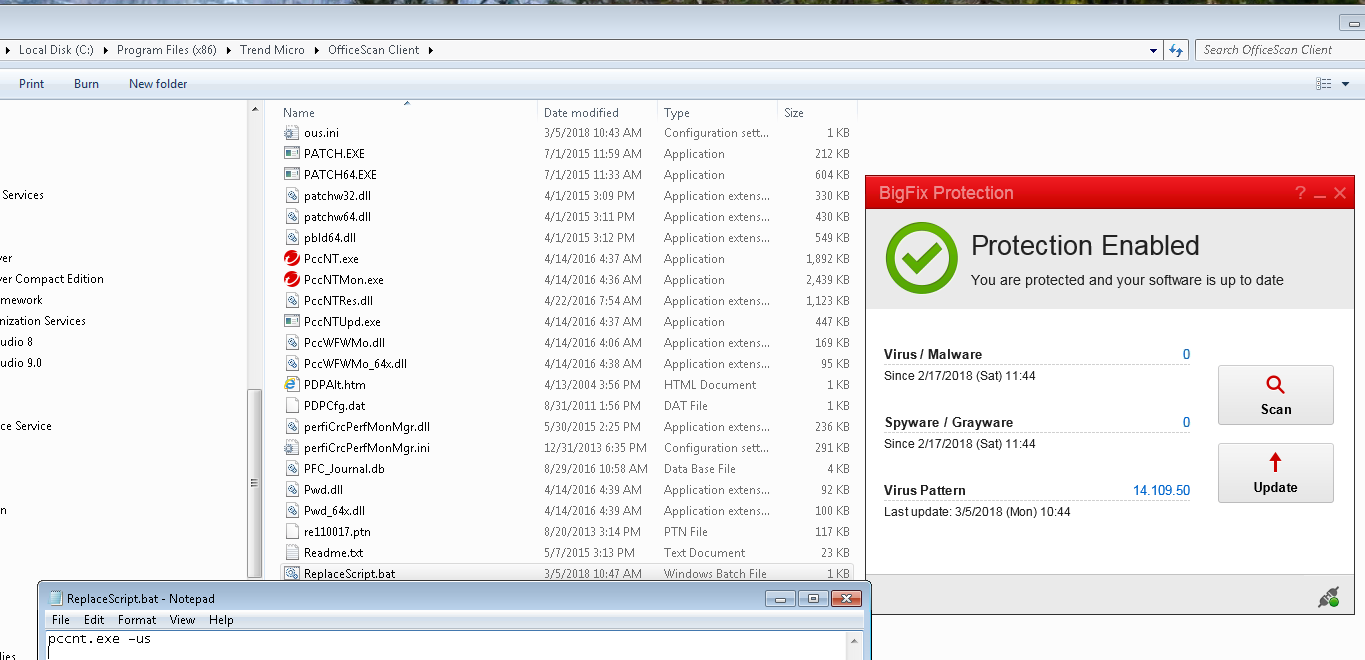Screen dimensions: 1365x660
Task: Open Notepad Format menu
Action: pos(137,620)
